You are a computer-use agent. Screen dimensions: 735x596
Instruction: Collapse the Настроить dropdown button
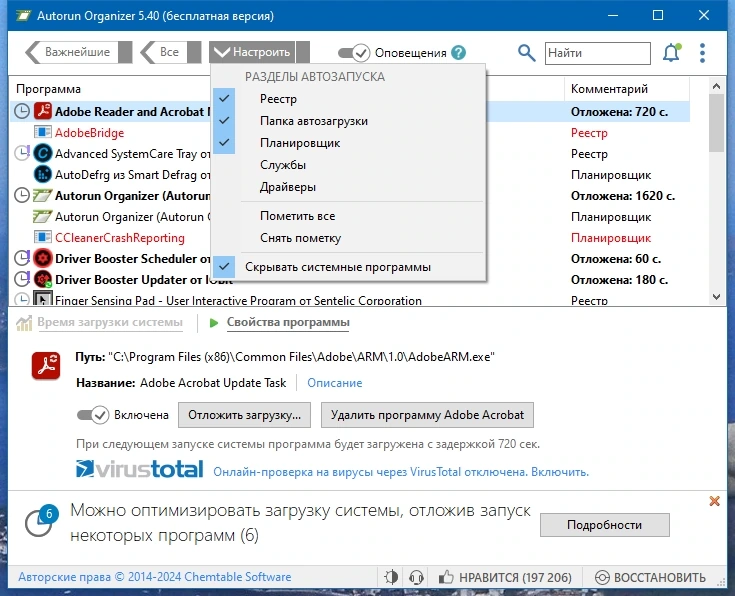pos(252,52)
